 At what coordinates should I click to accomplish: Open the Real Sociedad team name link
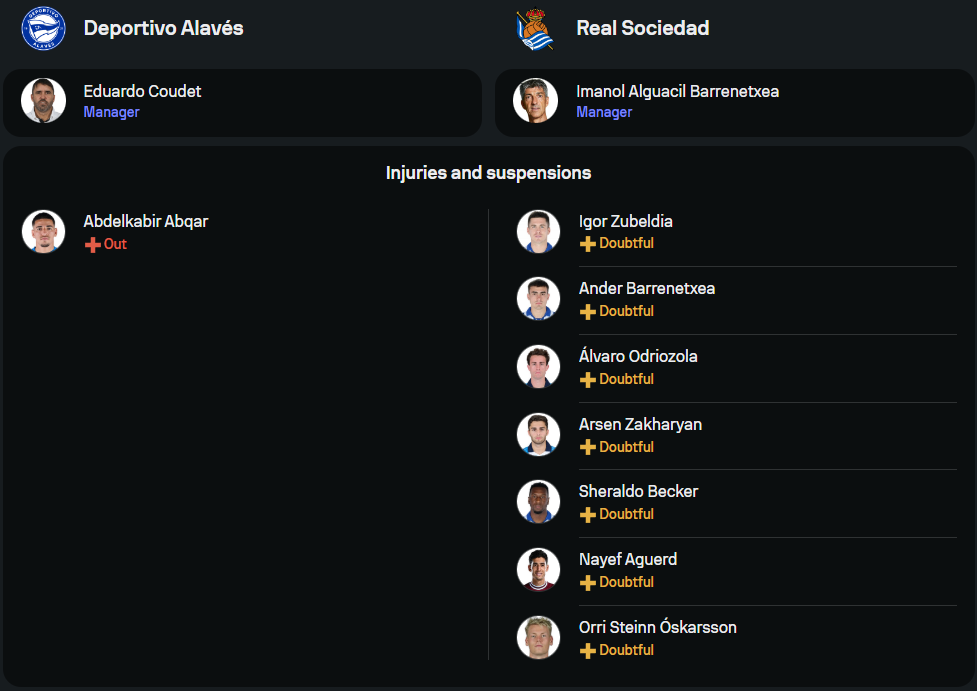click(x=642, y=28)
